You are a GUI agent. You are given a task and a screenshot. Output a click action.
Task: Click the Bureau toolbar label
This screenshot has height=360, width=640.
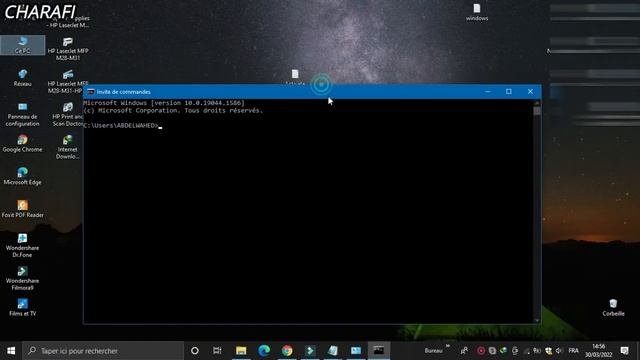tap(433, 351)
